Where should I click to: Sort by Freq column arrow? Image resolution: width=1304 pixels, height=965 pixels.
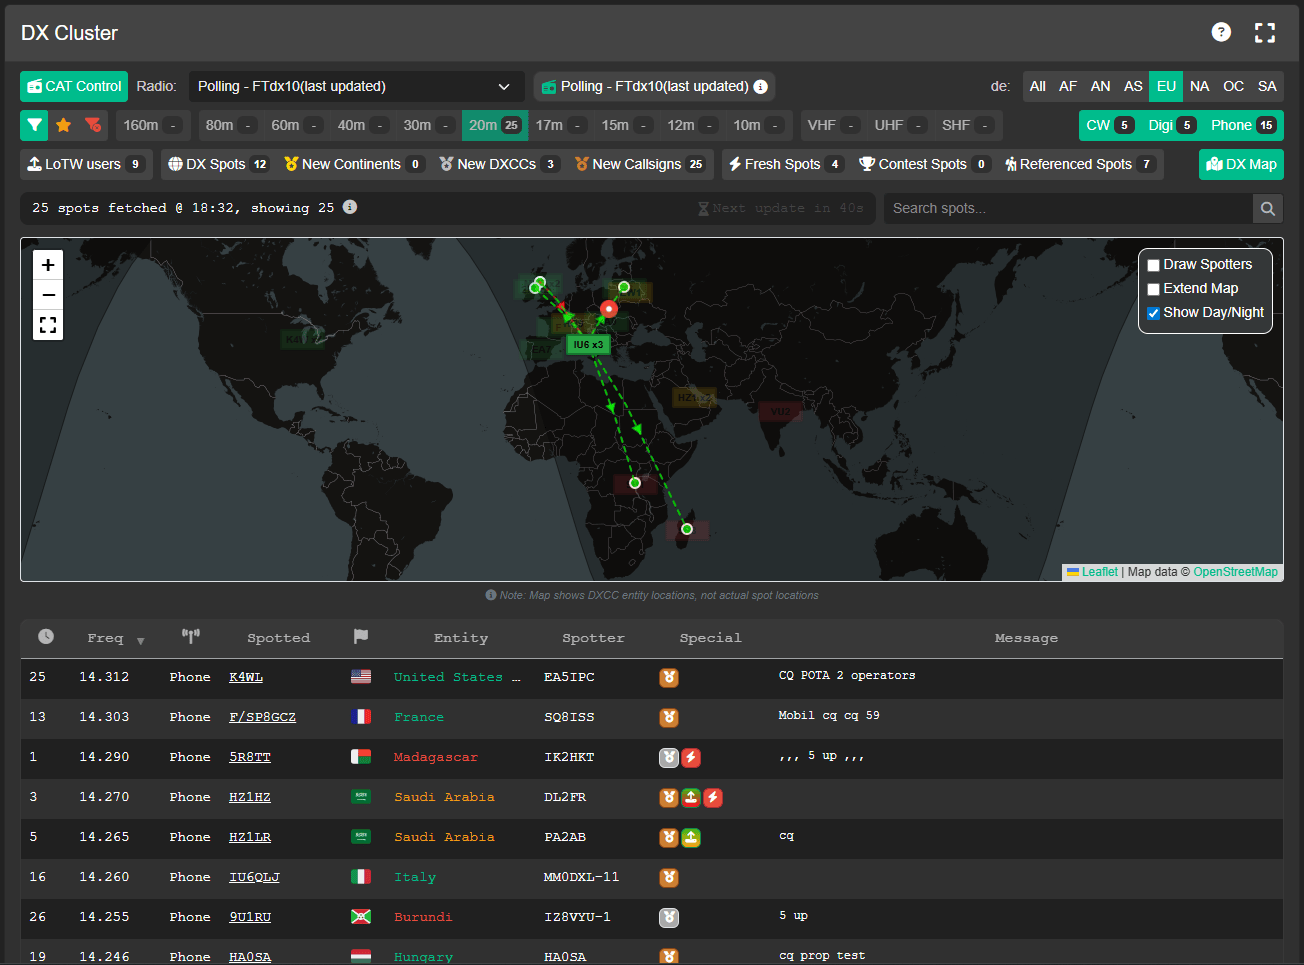click(x=141, y=641)
